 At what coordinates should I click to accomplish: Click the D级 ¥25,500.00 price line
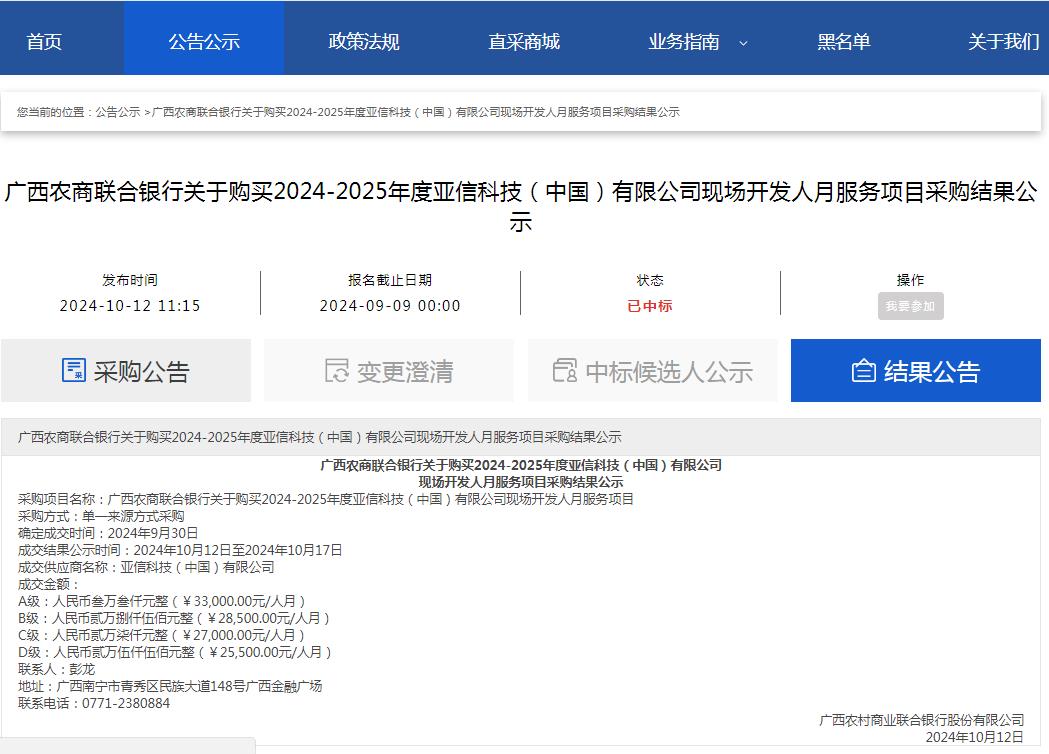(x=175, y=652)
